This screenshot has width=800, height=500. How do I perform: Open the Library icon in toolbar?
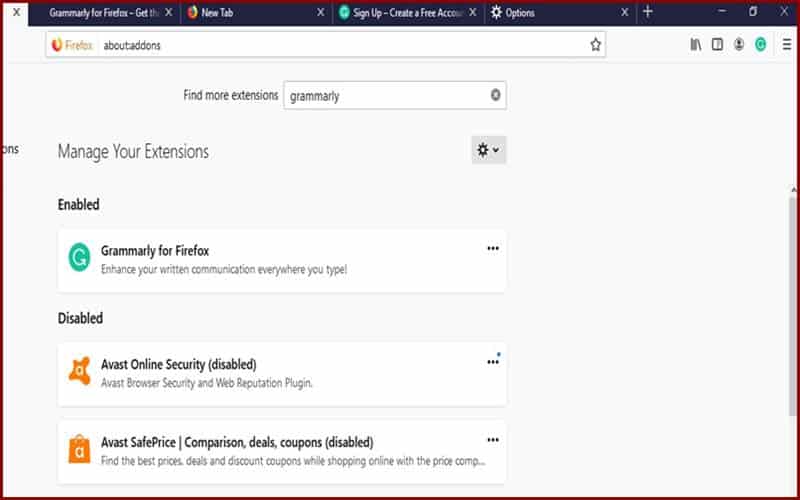[696, 45]
